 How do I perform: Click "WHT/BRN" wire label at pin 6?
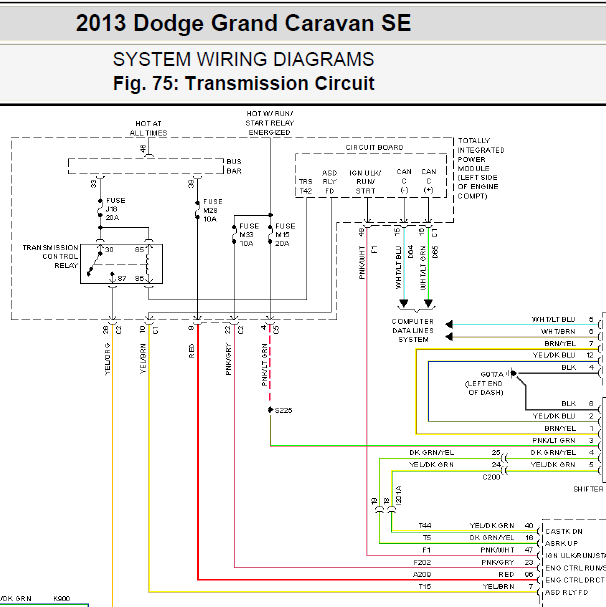(558, 332)
